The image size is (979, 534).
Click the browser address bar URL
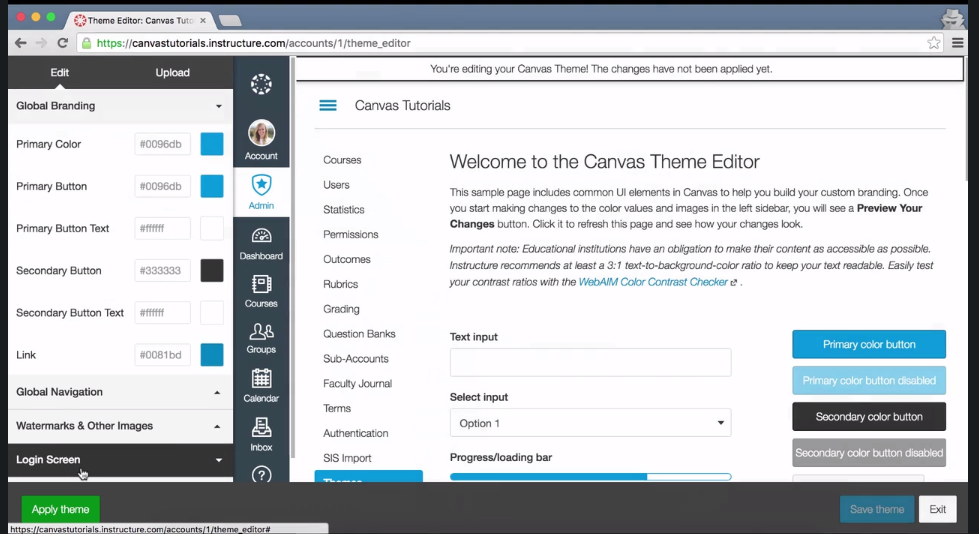pos(253,43)
